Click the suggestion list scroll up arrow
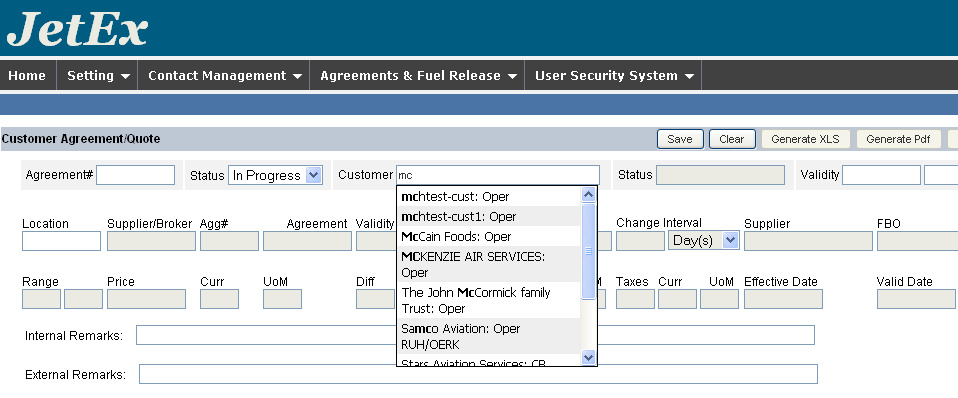The image size is (958, 398). pos(588,195)
